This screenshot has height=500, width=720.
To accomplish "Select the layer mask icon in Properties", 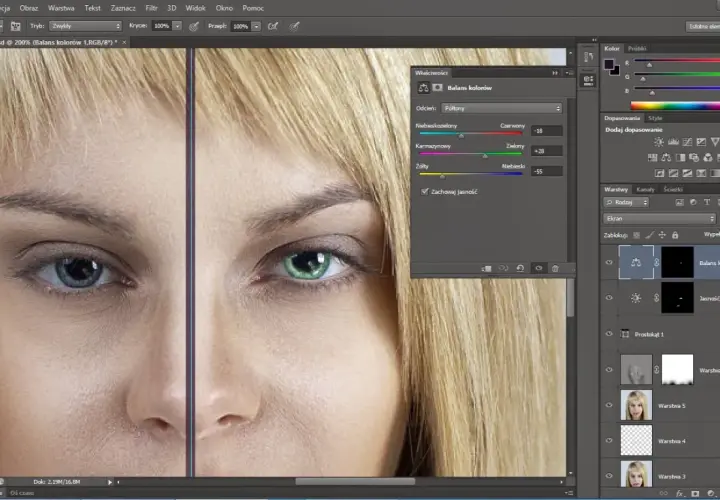I will (438, 87).
